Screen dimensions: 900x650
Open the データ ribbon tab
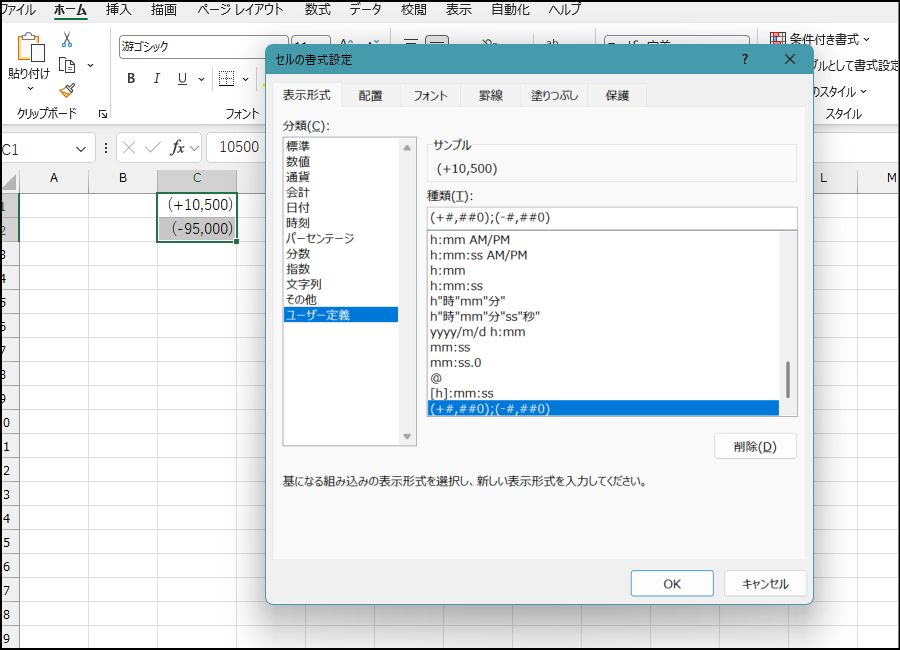click(x=366, y=10)
